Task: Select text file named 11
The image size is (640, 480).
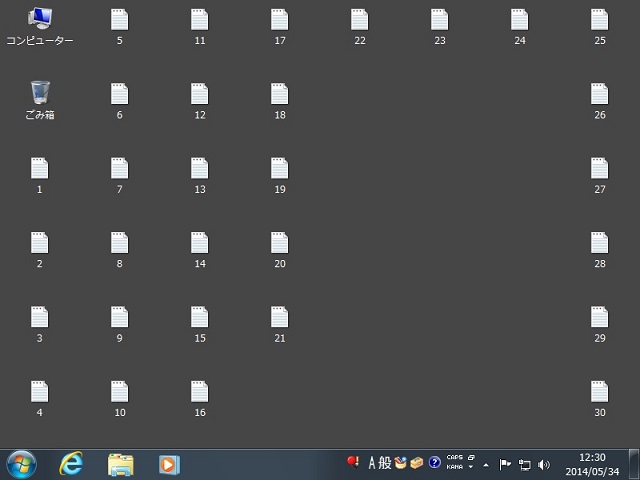Action: point(200,27)
